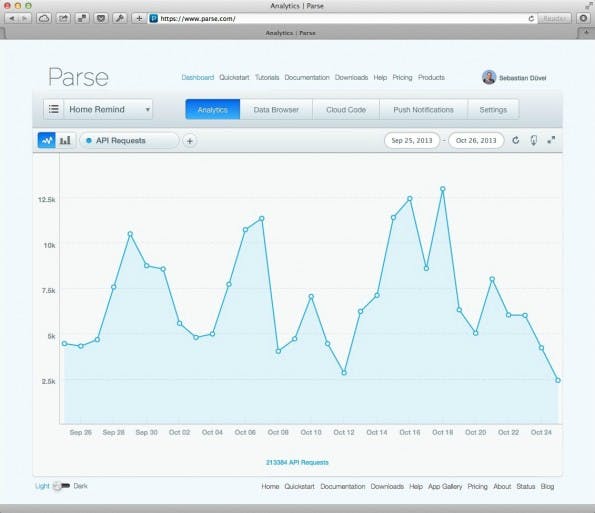Click the Dark theme label
The image size is (595, 513).
(x=80, y=486)
